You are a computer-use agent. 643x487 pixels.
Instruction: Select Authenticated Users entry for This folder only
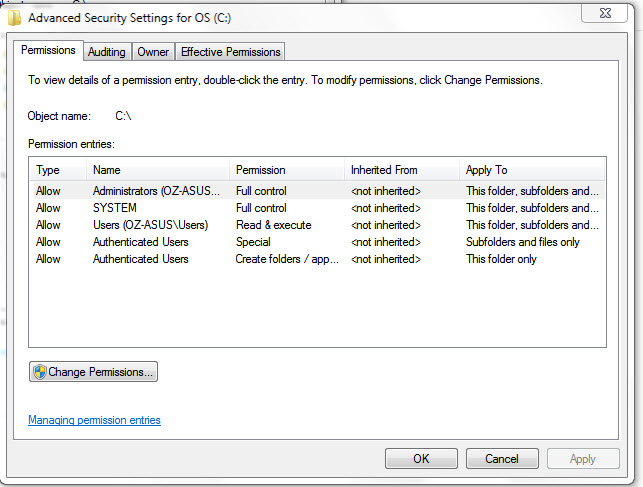(317, 259)
